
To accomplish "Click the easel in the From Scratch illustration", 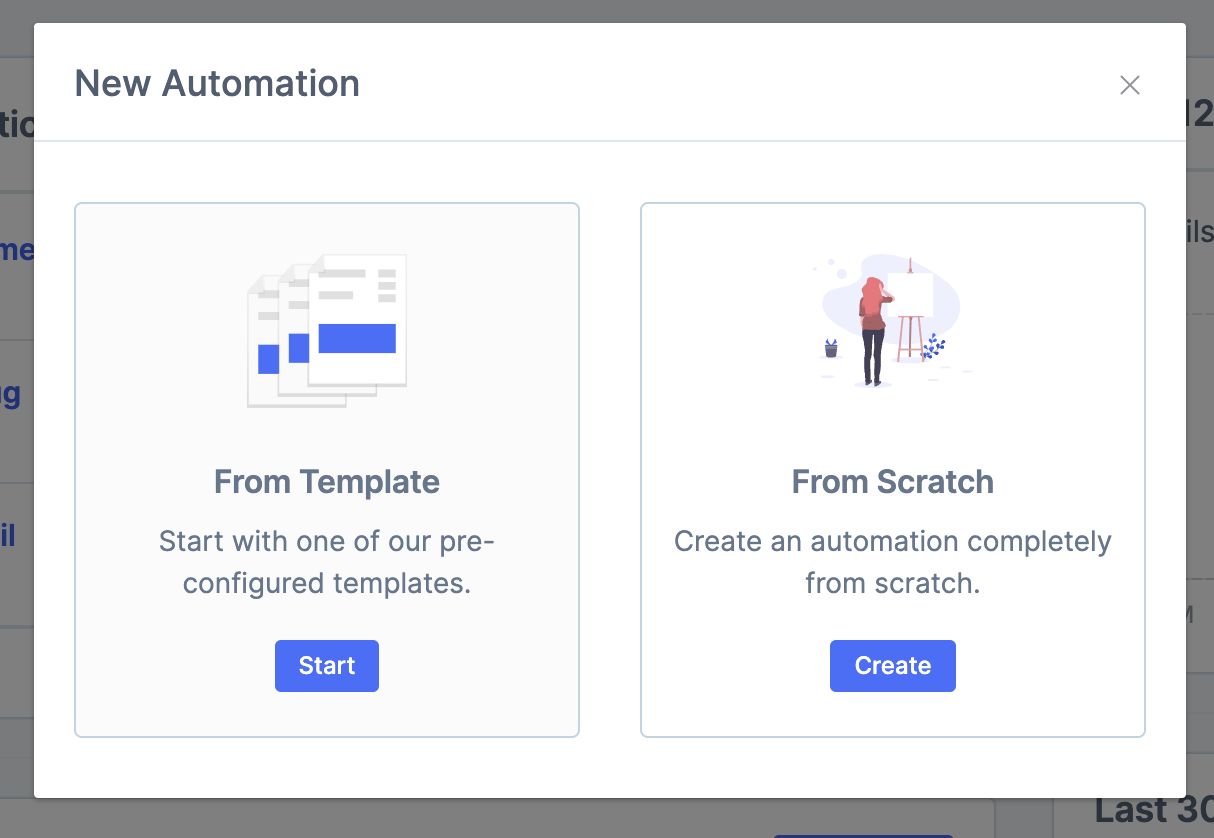I will [909, 338].
